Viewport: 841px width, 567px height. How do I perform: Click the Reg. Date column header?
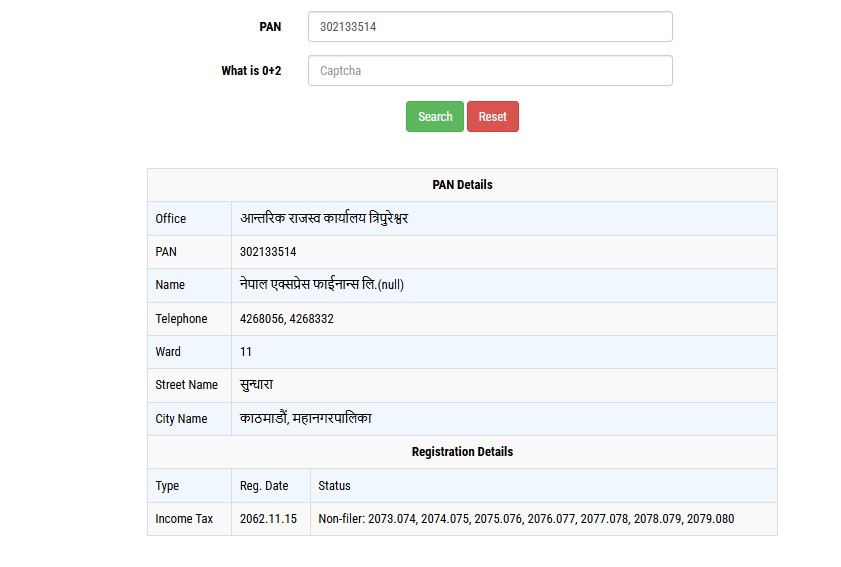pos(264,486)
